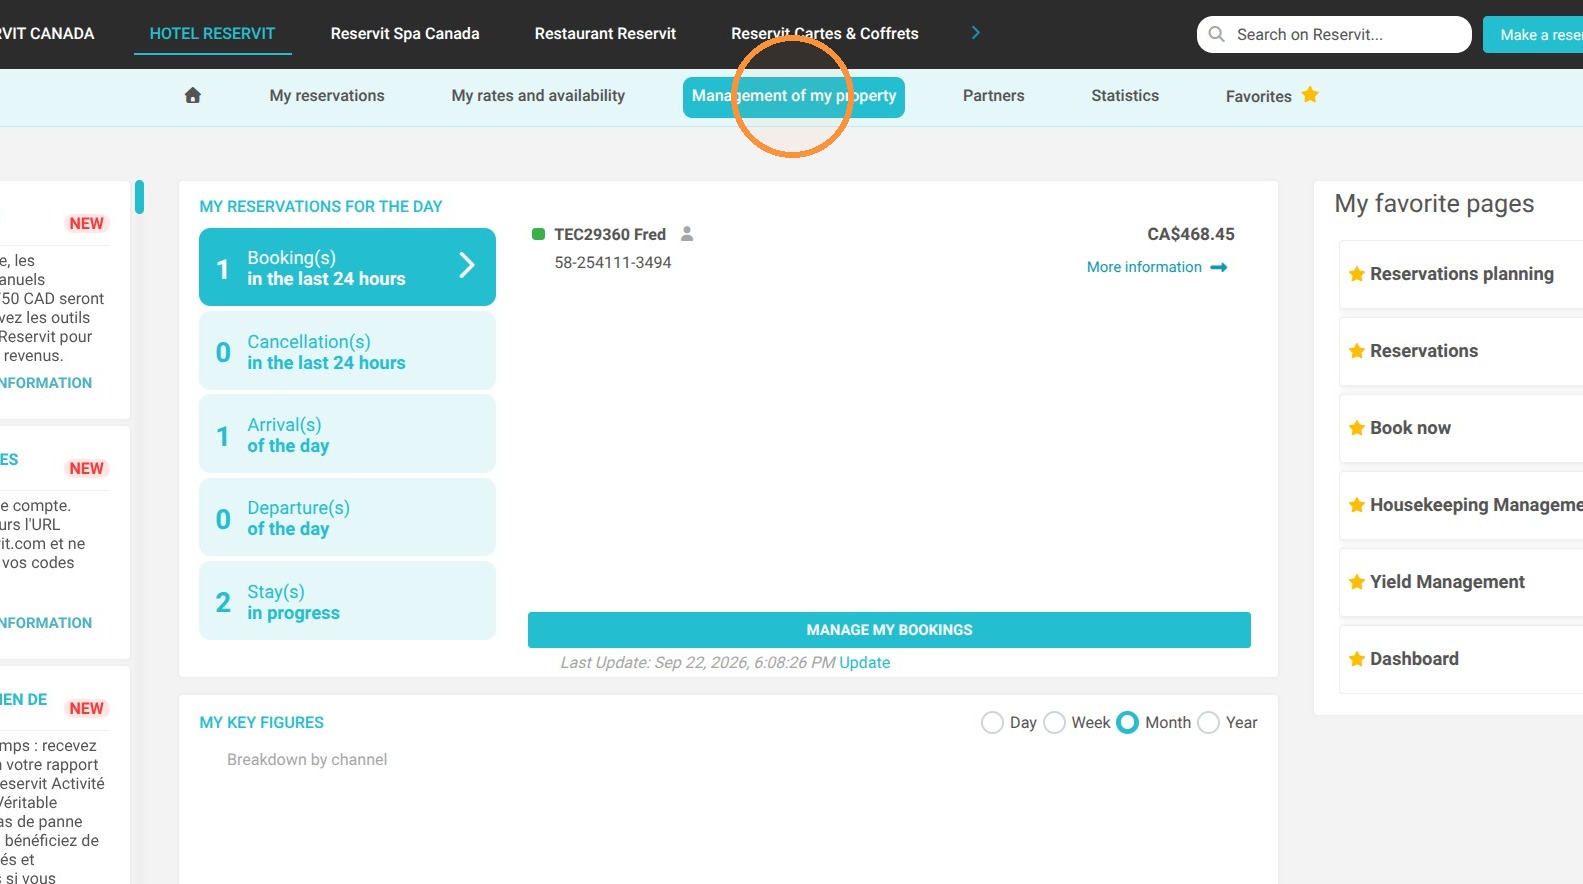Click the search magnifier icon

tap(1216, 34)
